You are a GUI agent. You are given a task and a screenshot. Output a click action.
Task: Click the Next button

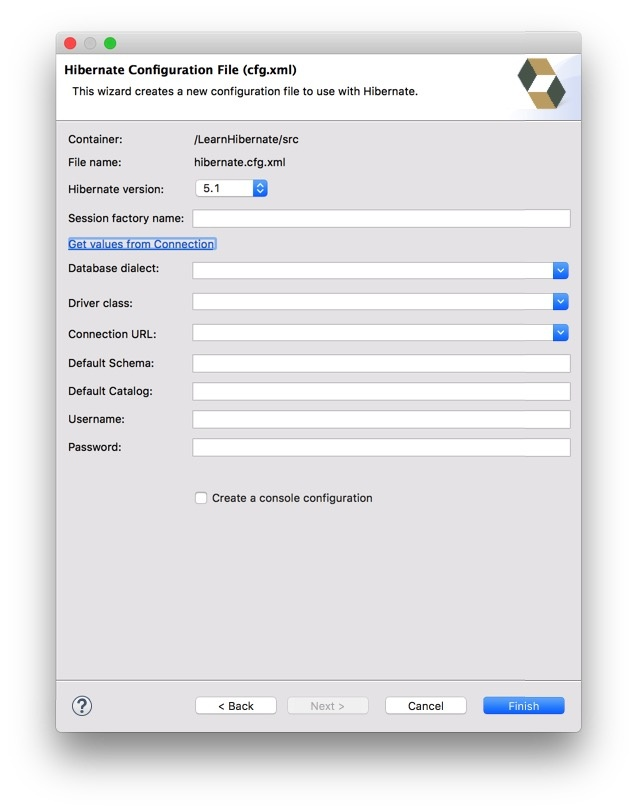(327, 705)
